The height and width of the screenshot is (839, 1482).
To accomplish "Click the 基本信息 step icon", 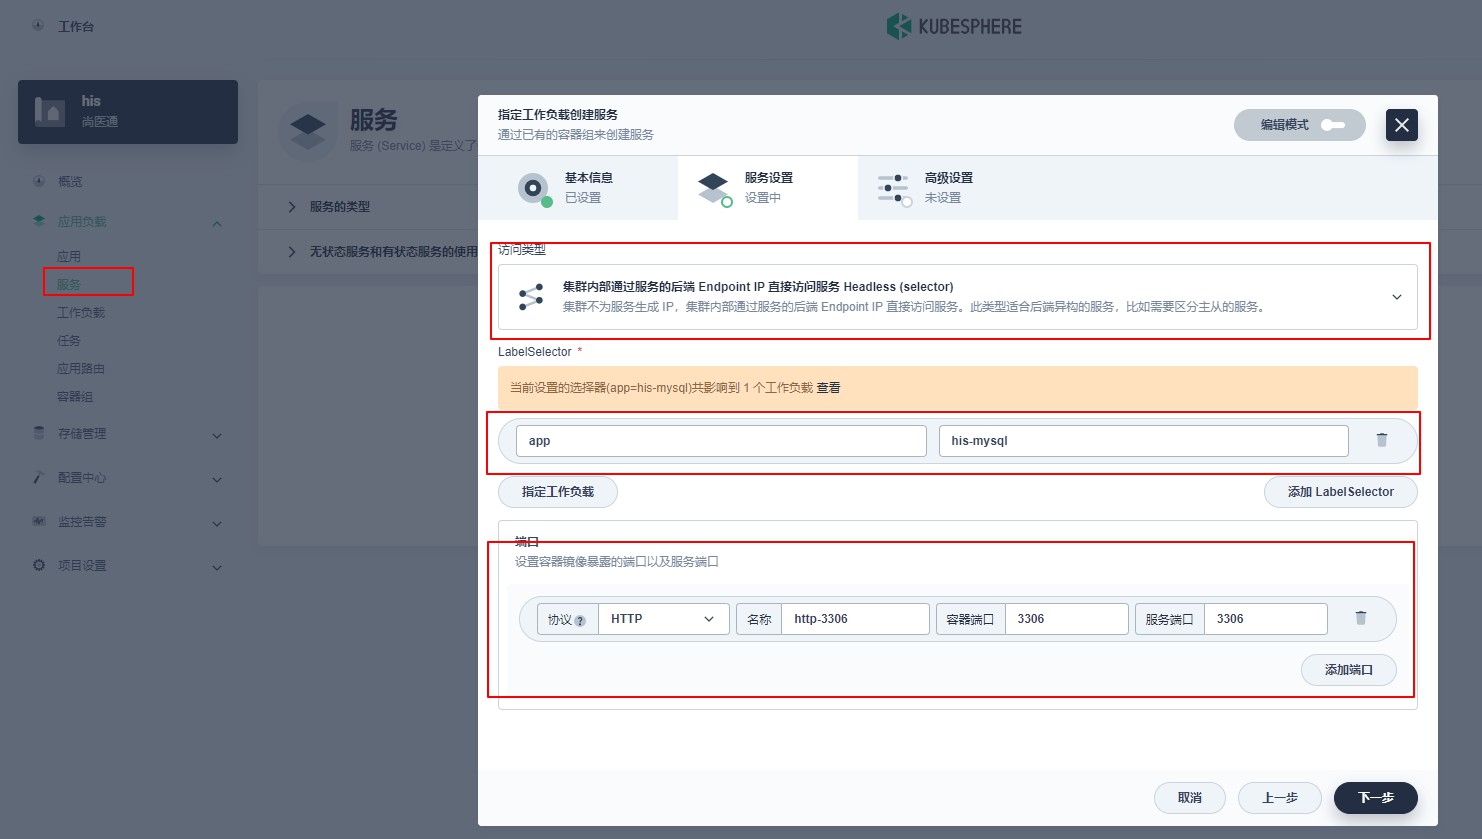I will tap(534, 188).
